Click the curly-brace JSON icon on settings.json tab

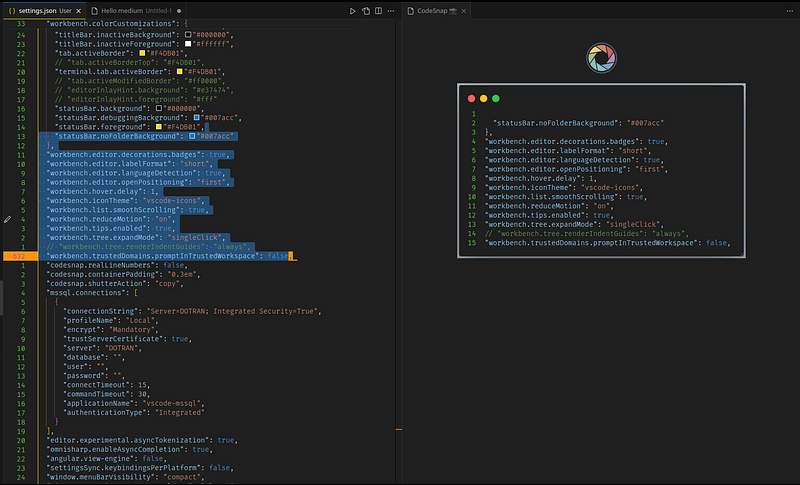coord(12,11)
